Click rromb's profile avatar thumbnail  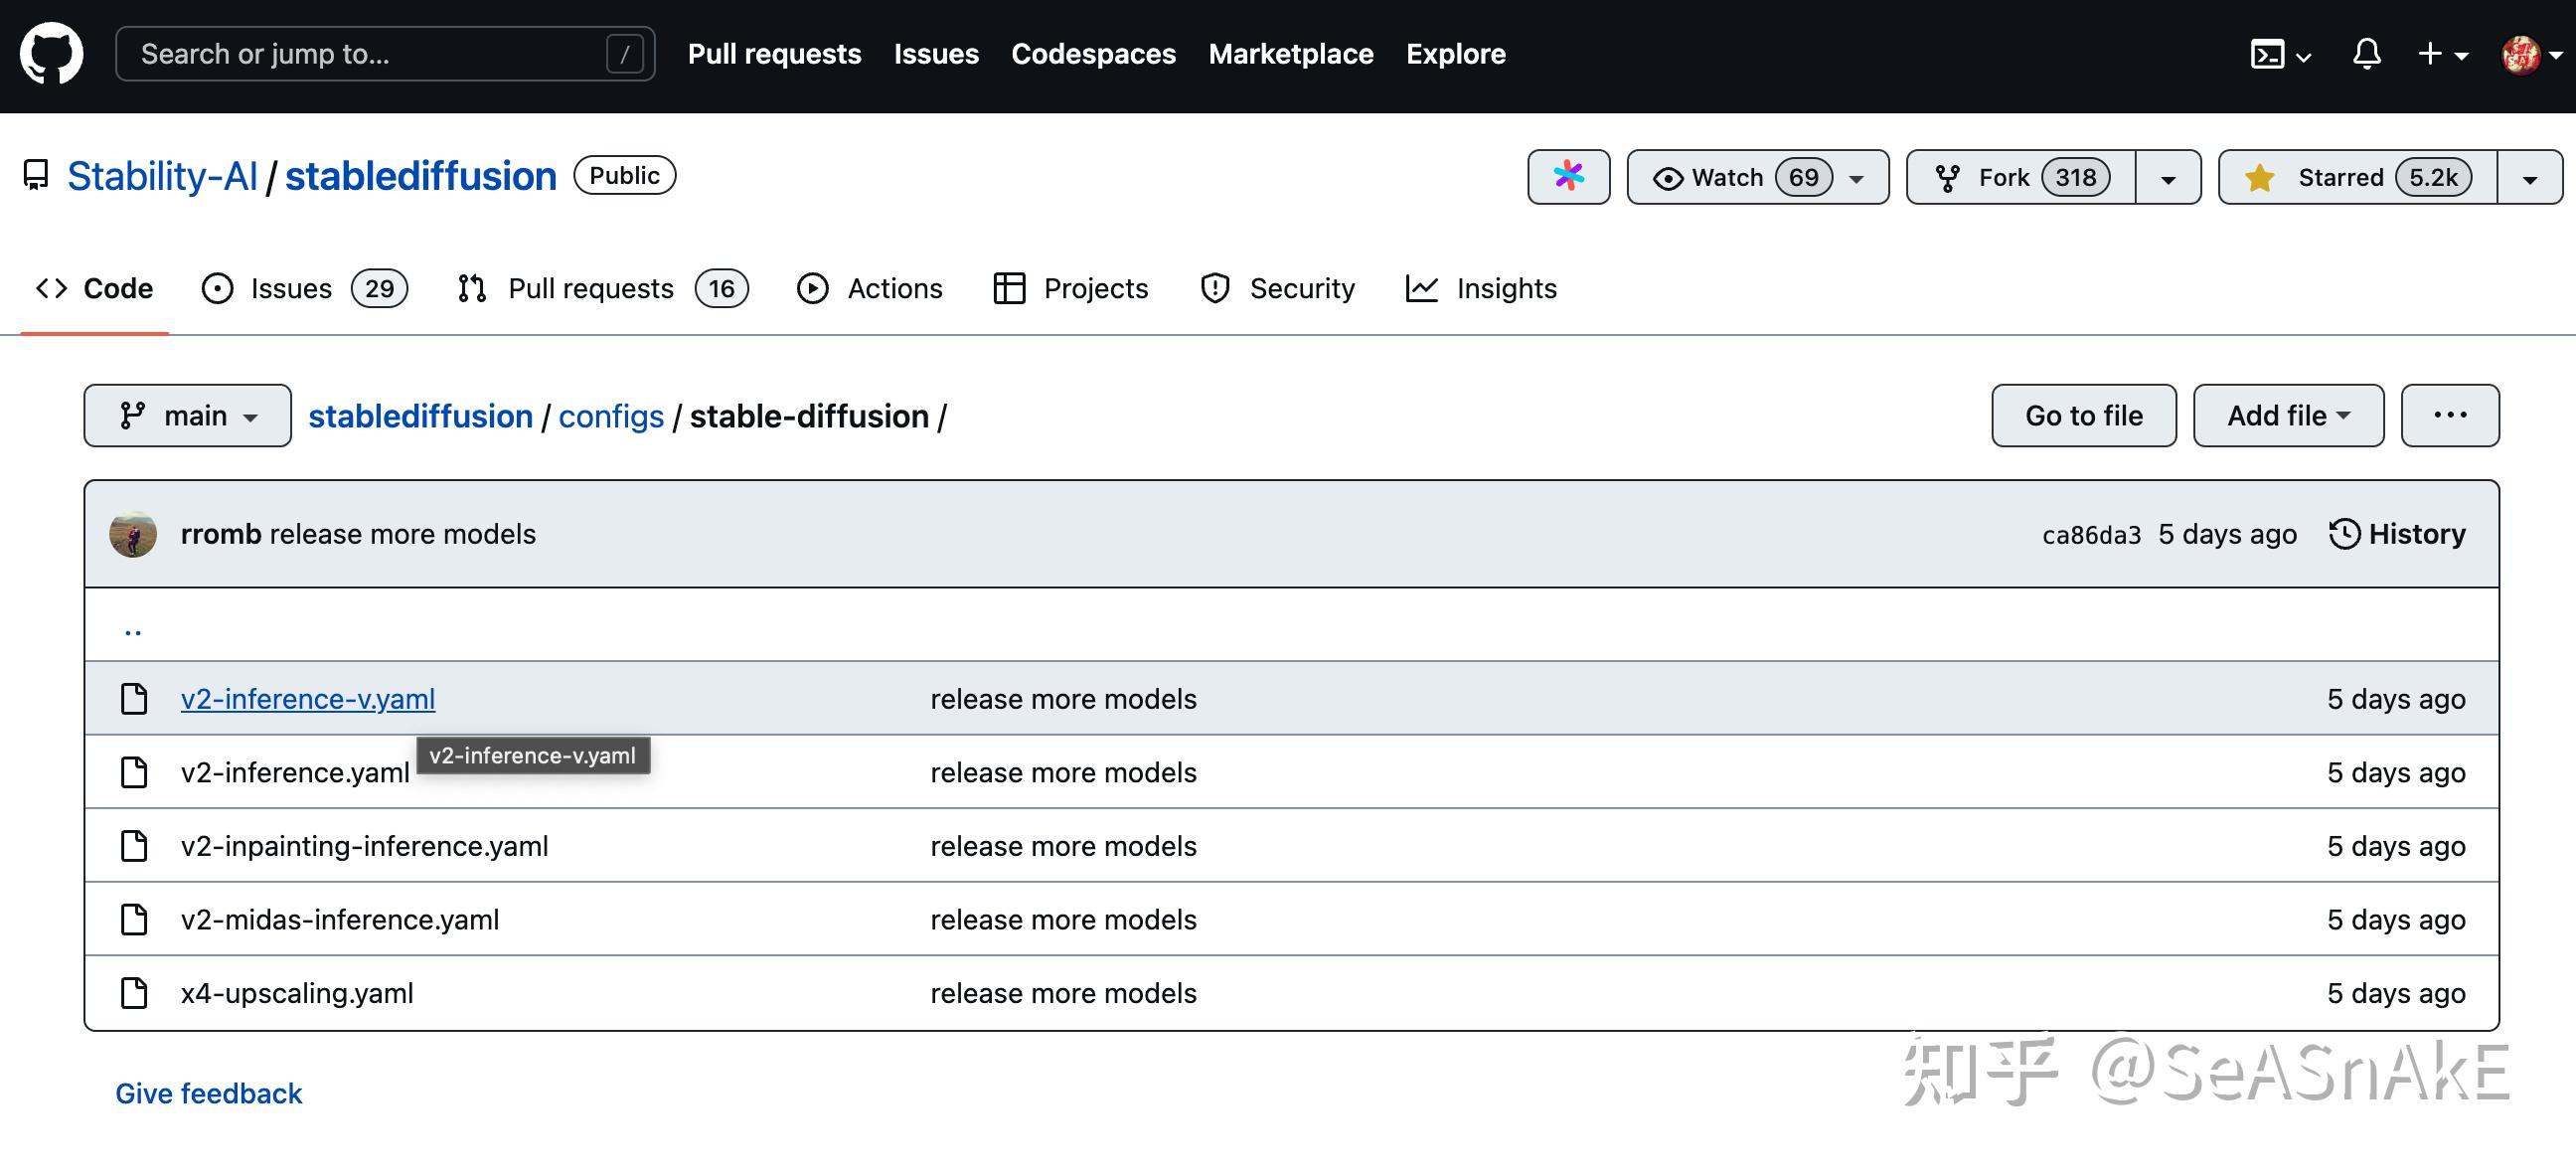click(x=132, y=533)
